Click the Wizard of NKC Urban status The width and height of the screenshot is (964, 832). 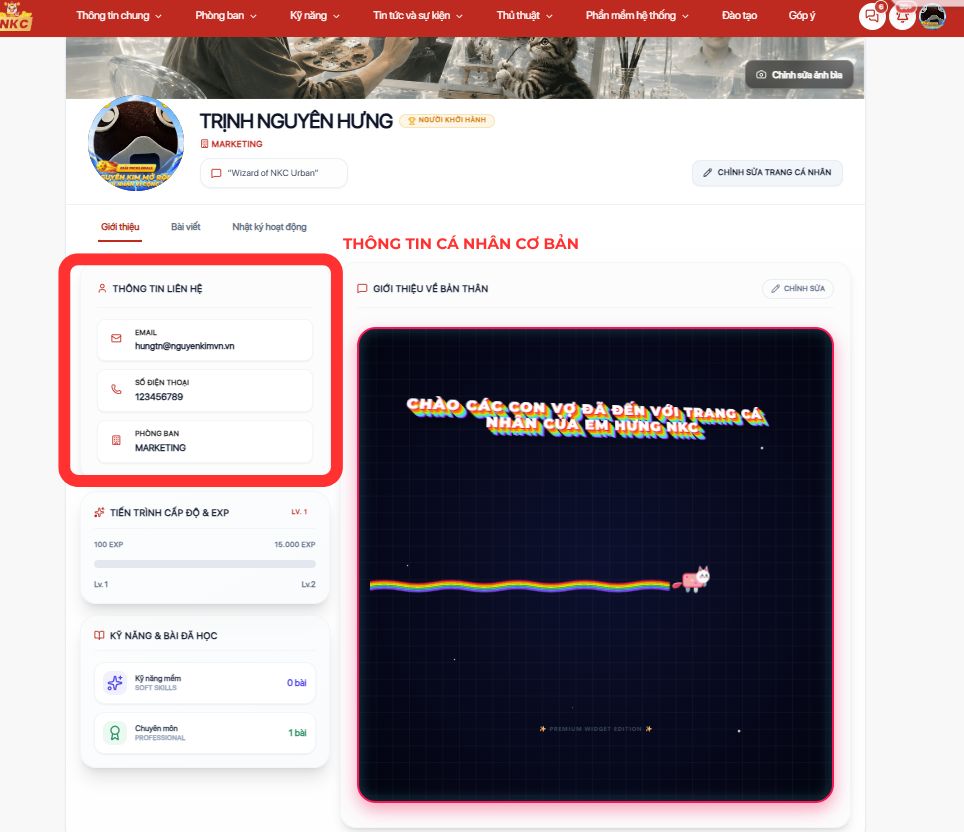(274, 173)
